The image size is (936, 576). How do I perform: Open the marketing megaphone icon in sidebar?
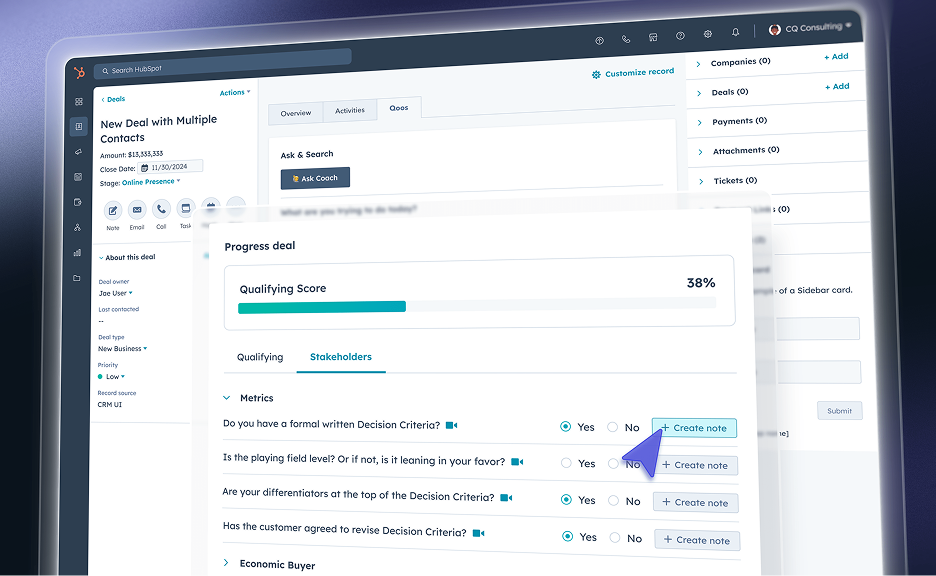[x=78, y=152]
